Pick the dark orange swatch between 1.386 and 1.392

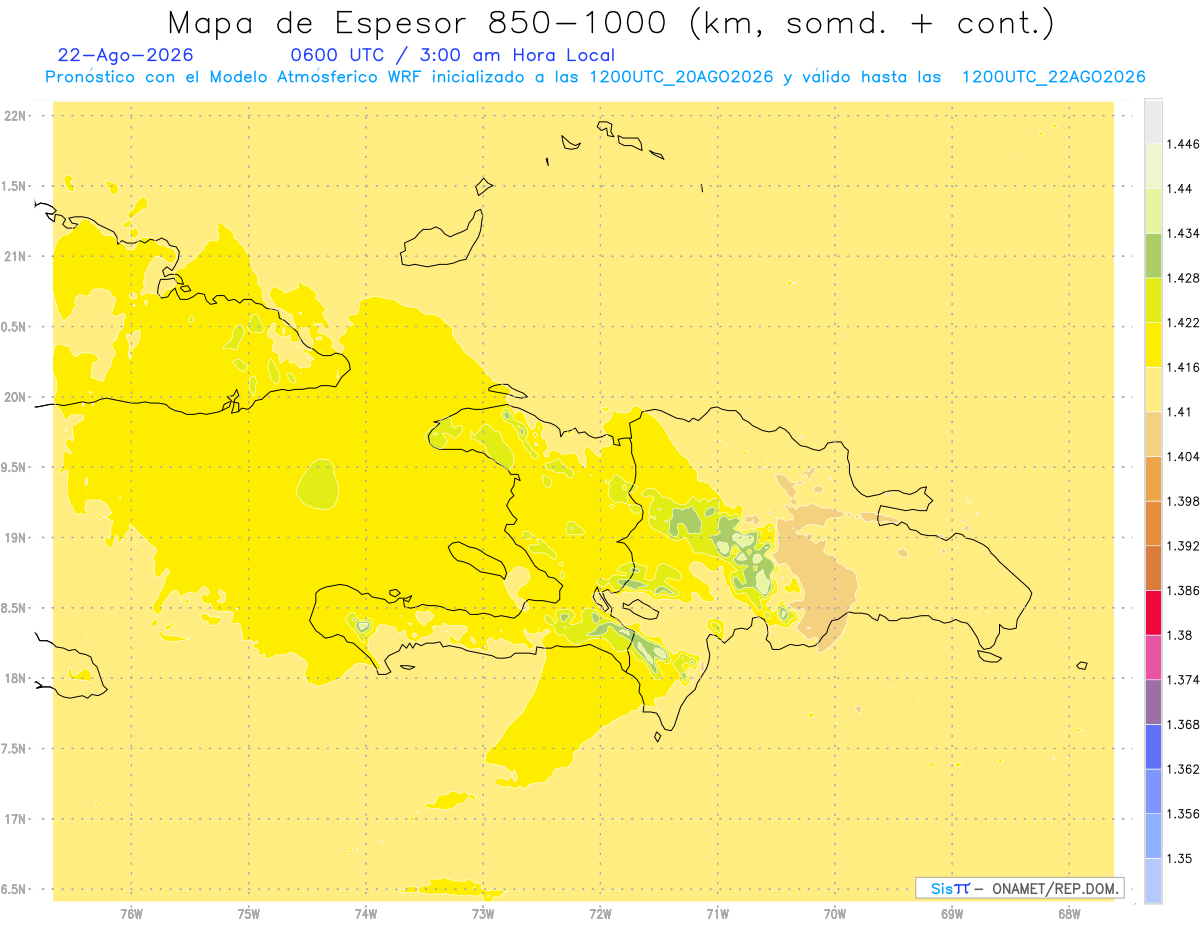coord(1153,568)
